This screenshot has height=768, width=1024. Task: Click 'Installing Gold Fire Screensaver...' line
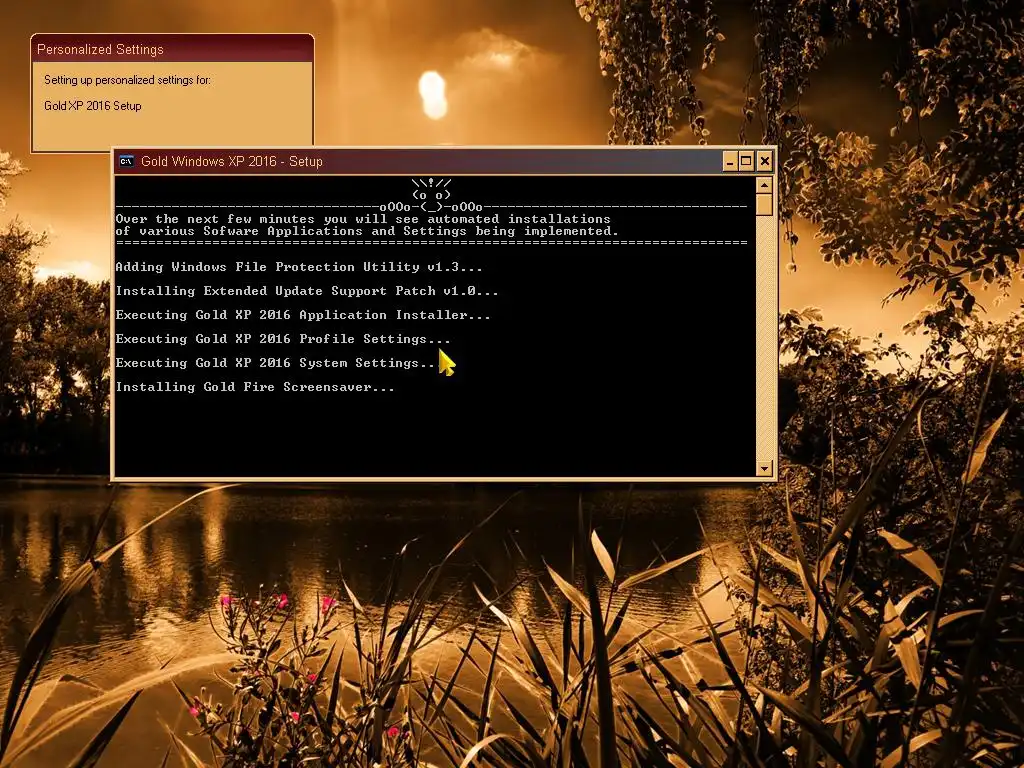[x=255, y=387]
